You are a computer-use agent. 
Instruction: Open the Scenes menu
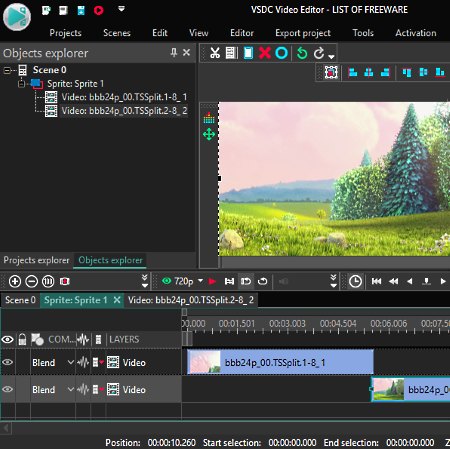[x=117, y=33]
